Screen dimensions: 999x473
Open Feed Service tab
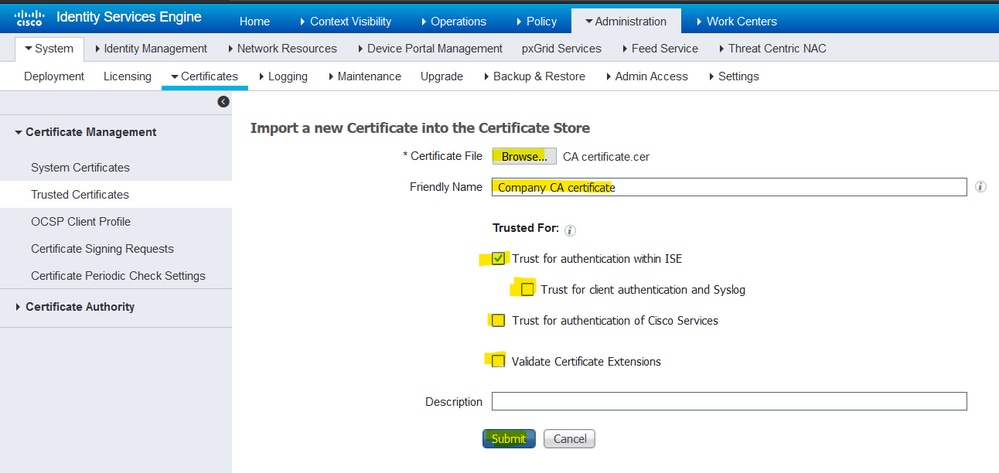[x=659, y=48]
